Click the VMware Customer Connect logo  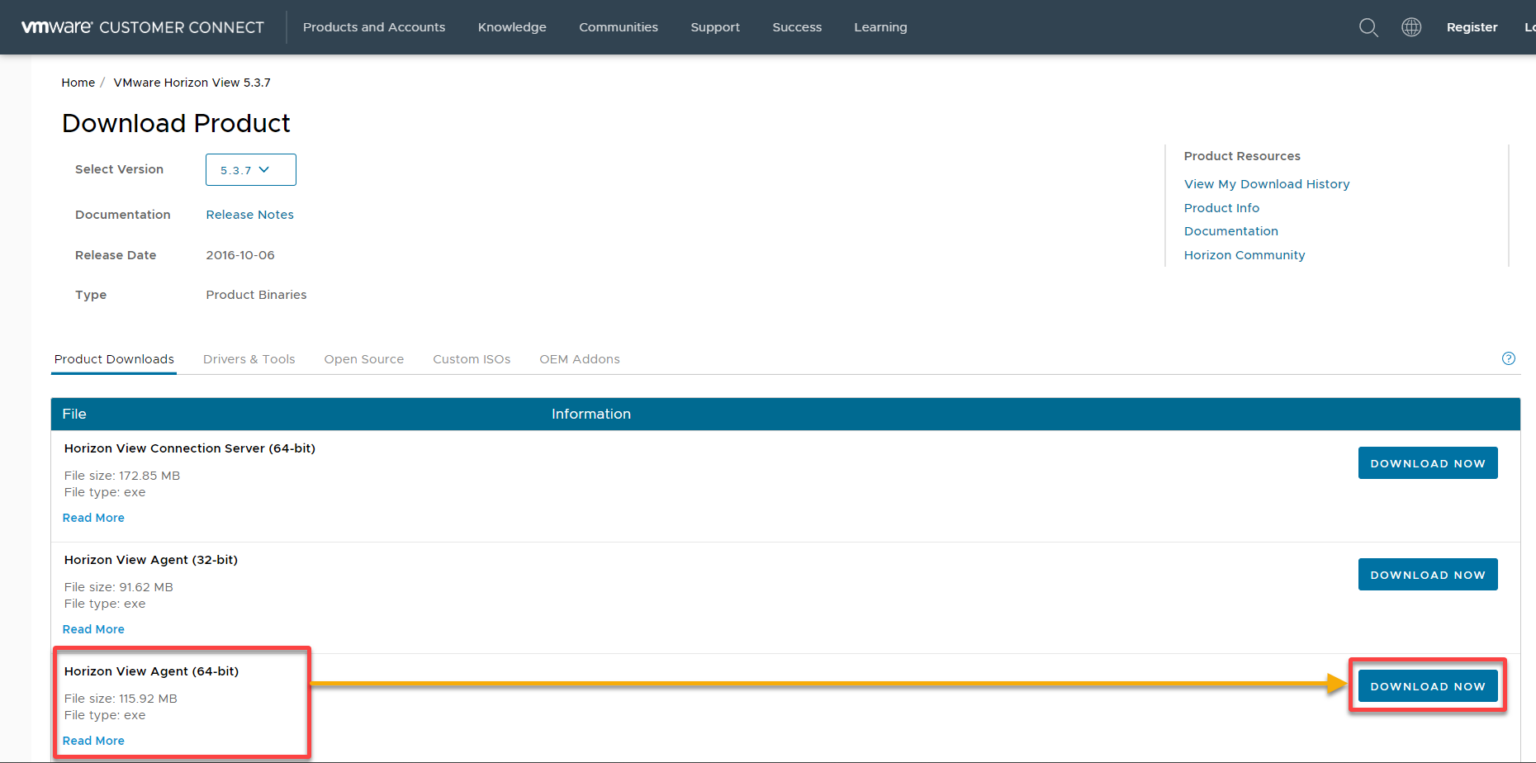142,27
